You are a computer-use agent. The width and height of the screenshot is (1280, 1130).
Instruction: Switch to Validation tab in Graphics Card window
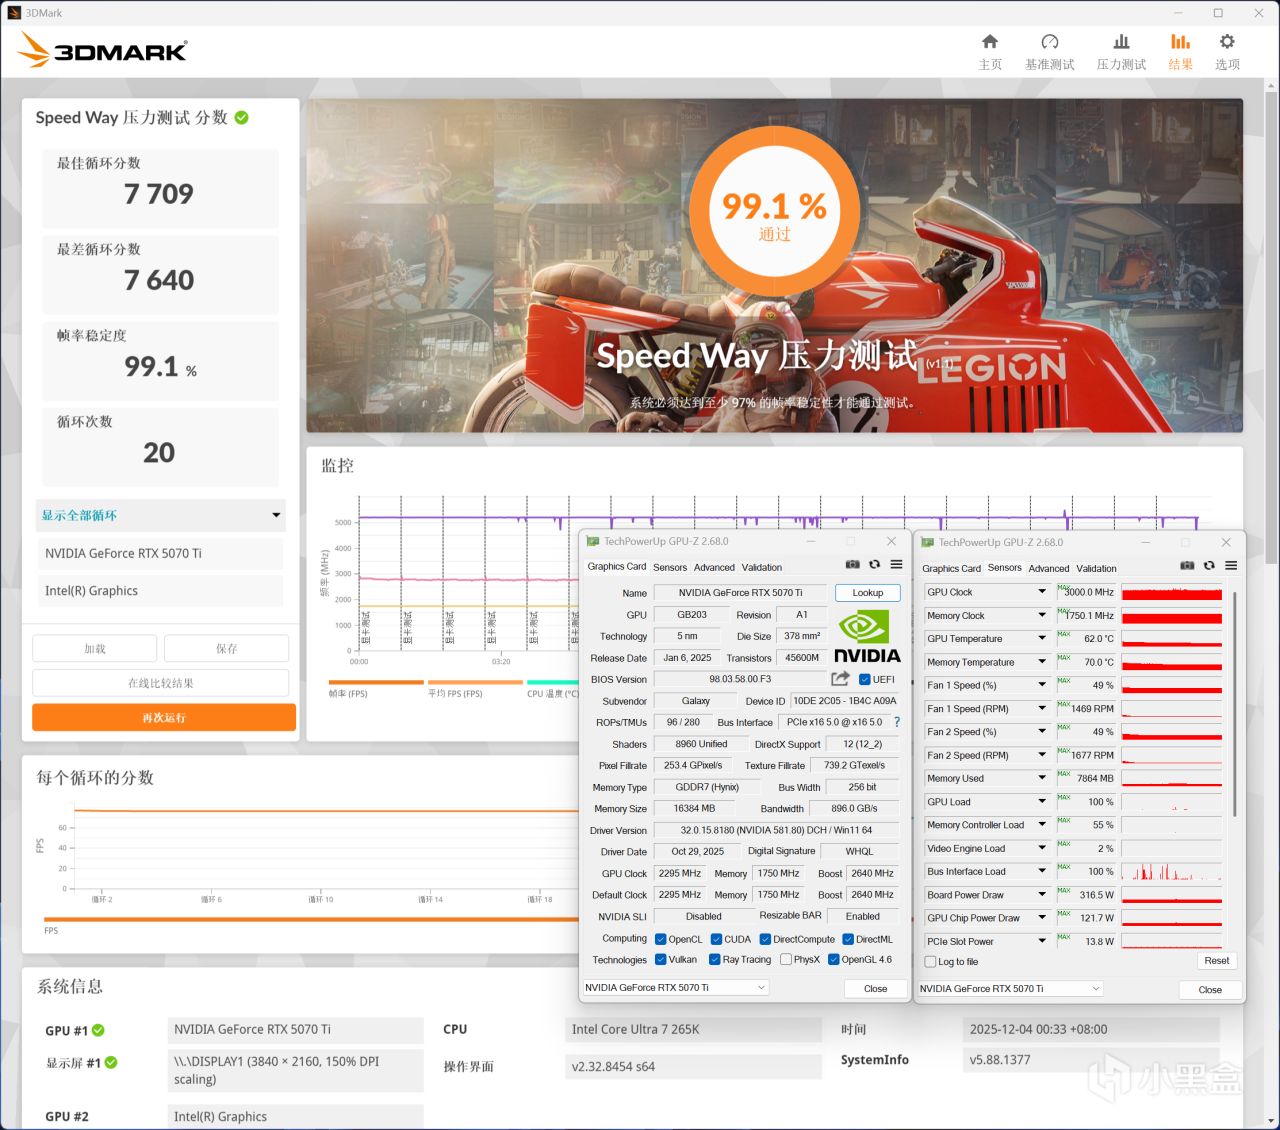pos(762,567)
